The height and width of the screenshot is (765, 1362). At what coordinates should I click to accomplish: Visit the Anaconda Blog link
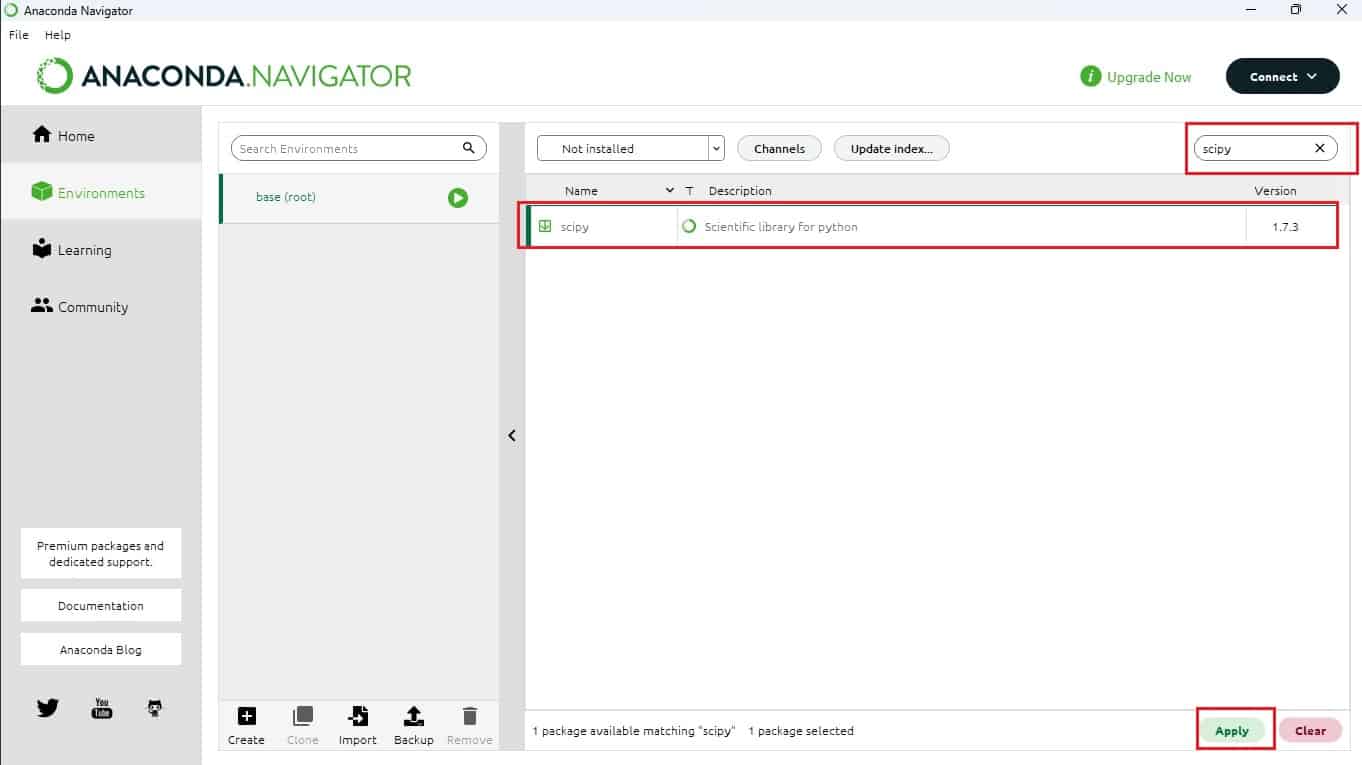tap(101, 650)
